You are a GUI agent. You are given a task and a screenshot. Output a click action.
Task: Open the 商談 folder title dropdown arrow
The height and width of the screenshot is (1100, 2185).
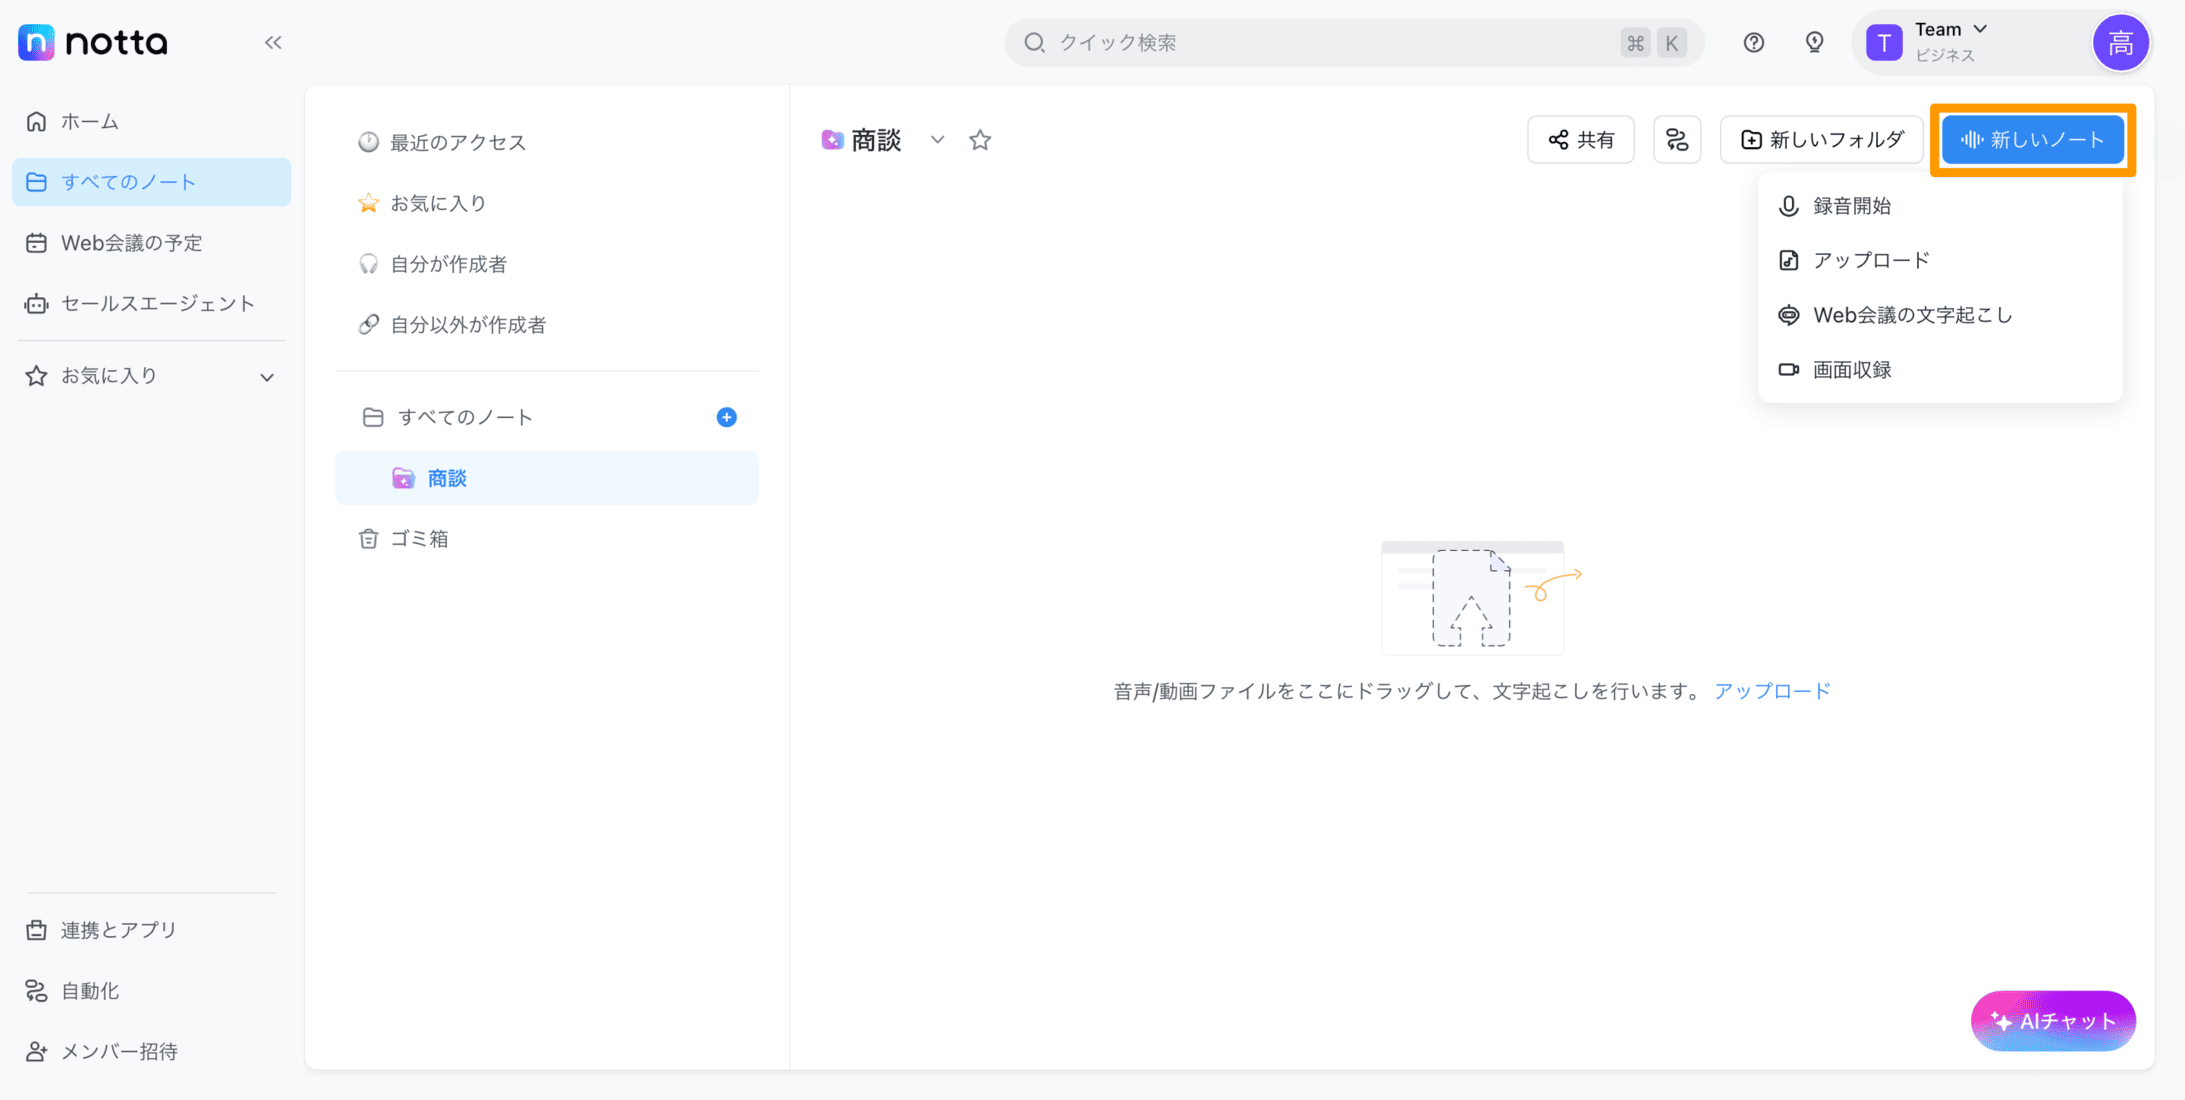pos(937,140)
